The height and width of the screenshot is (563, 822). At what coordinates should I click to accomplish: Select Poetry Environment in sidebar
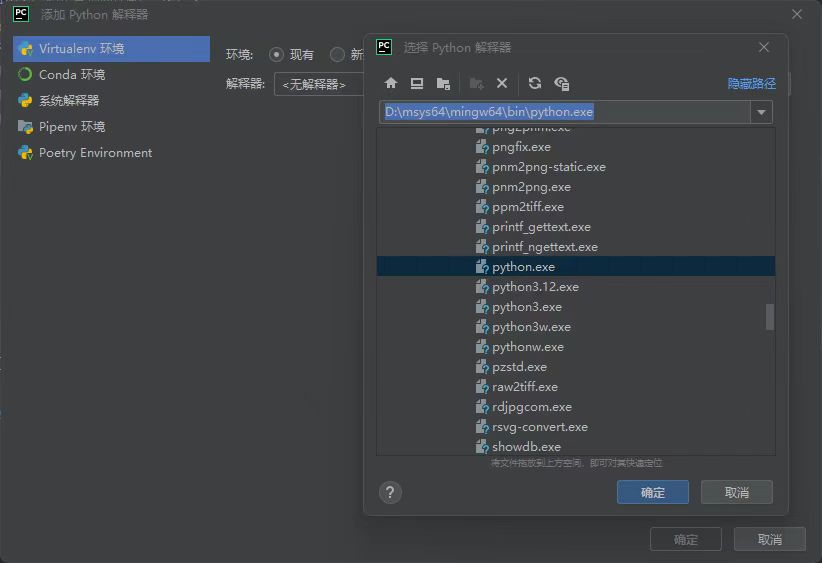point(111,153)
